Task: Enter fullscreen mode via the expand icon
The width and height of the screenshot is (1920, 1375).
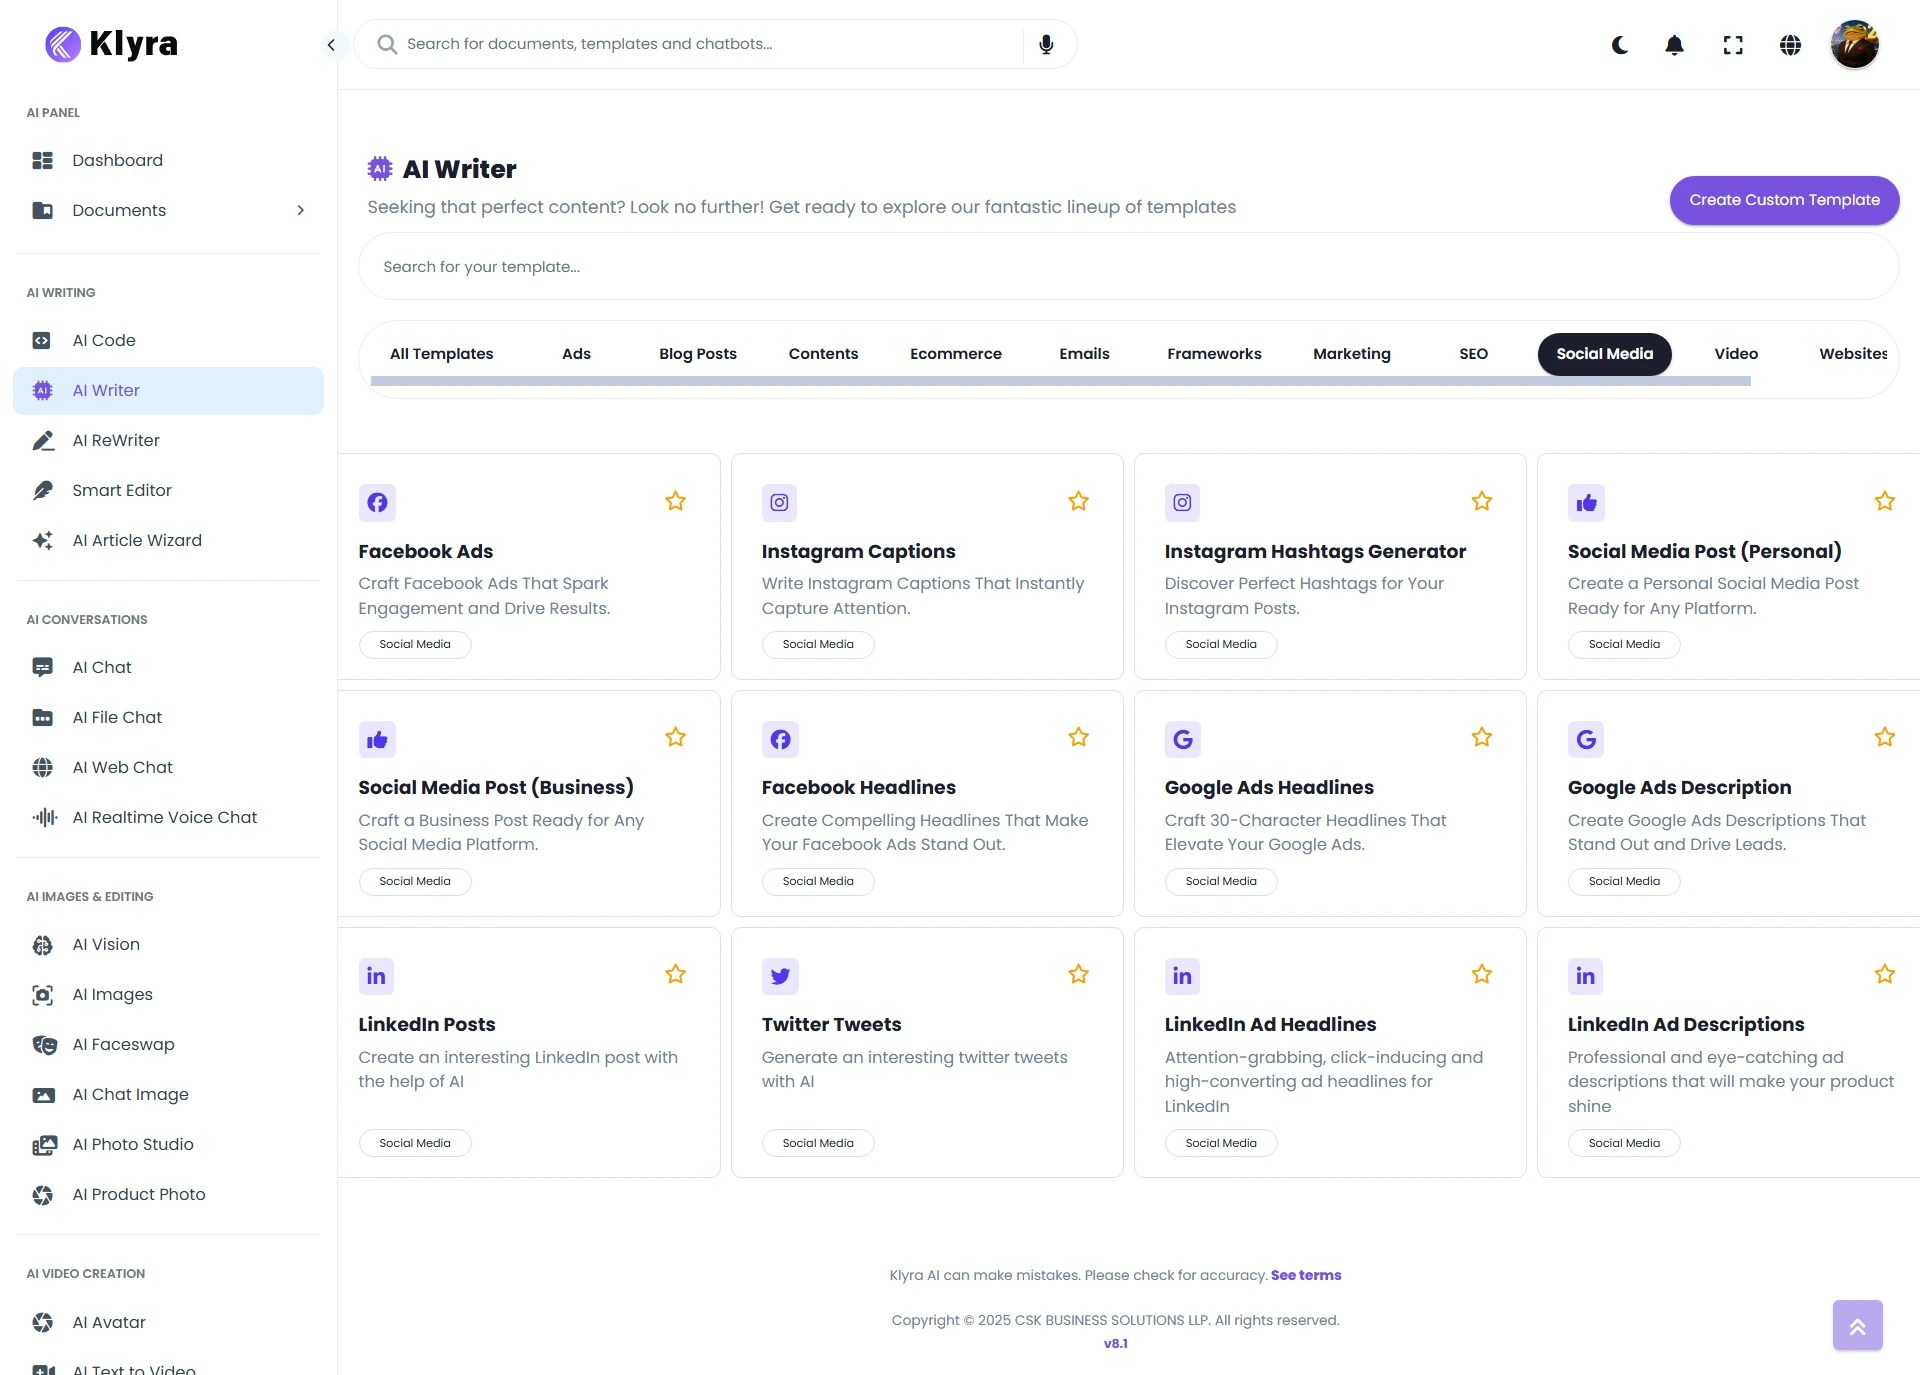Action: coord(1733,45)
